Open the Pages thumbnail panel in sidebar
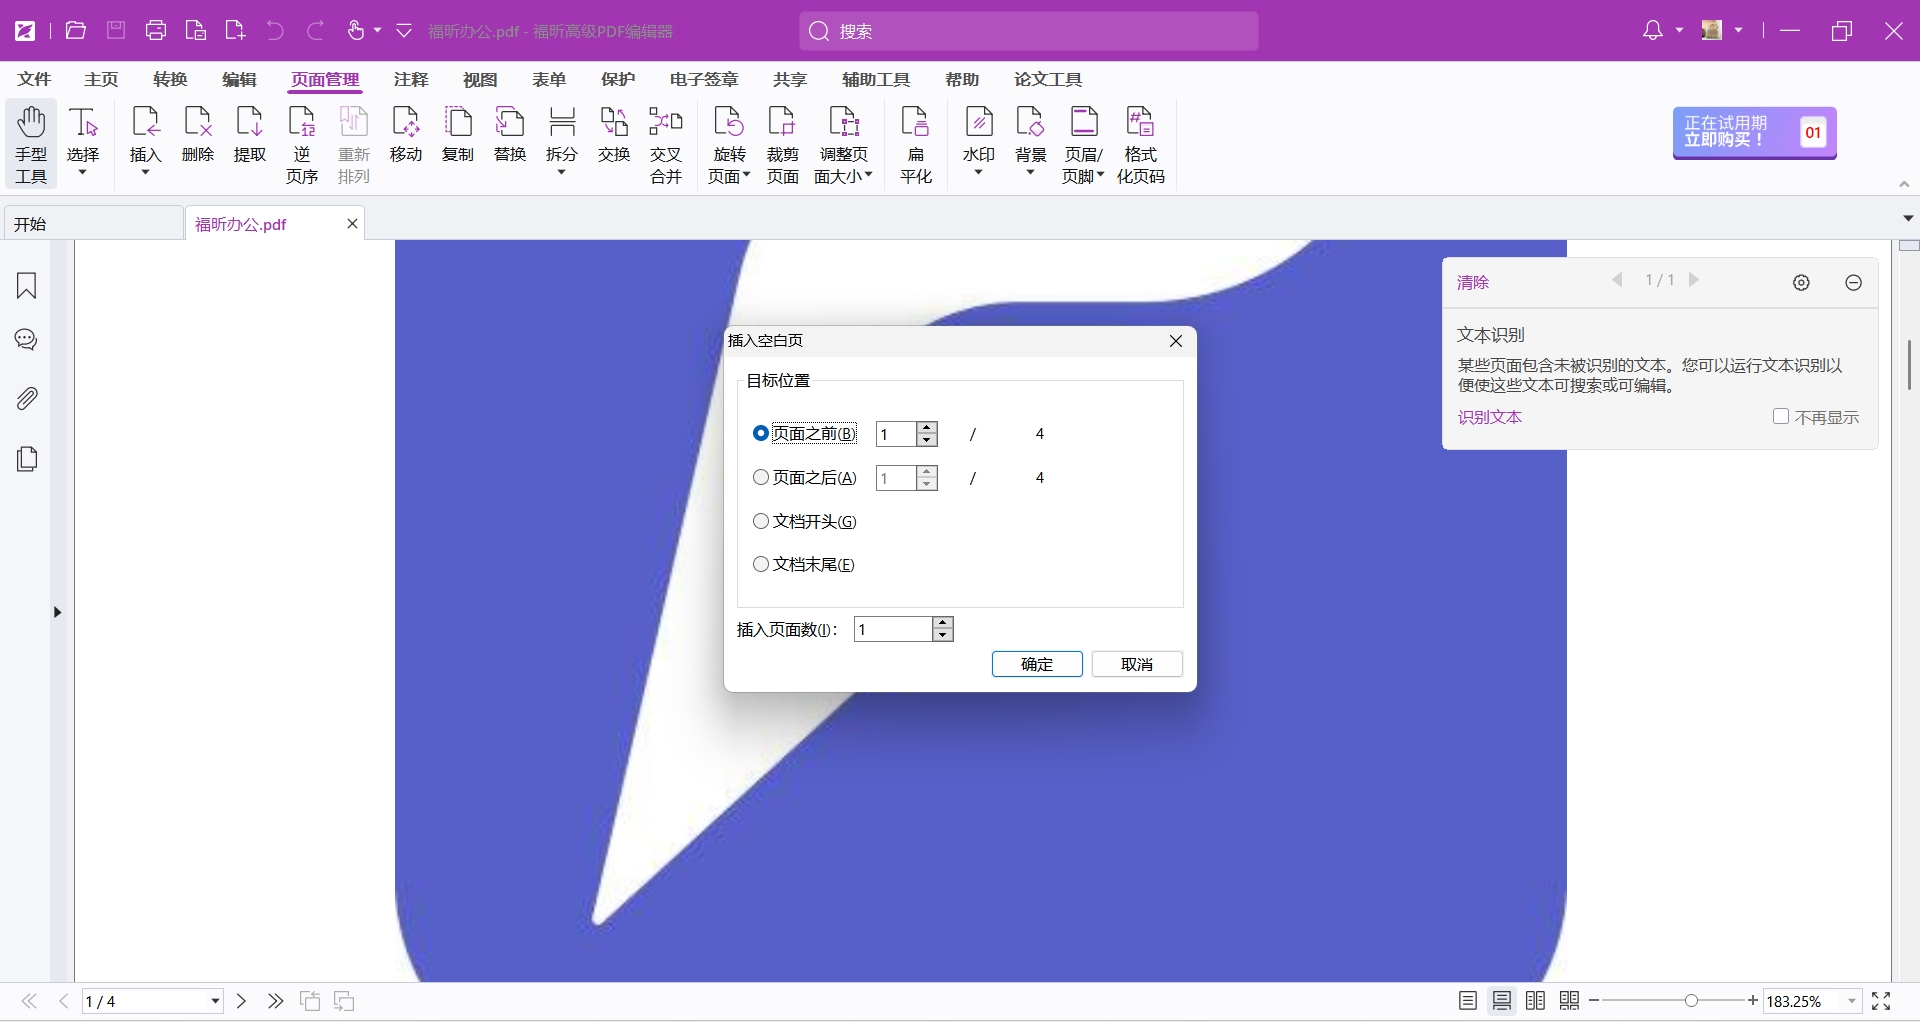This screenshot has height=1022, width=1920. [27, 459]
